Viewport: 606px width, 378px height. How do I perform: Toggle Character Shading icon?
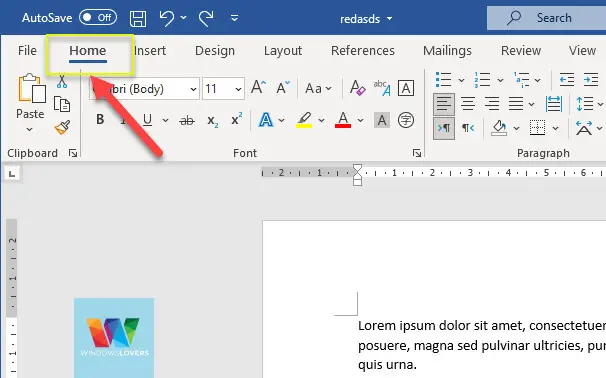382,121
